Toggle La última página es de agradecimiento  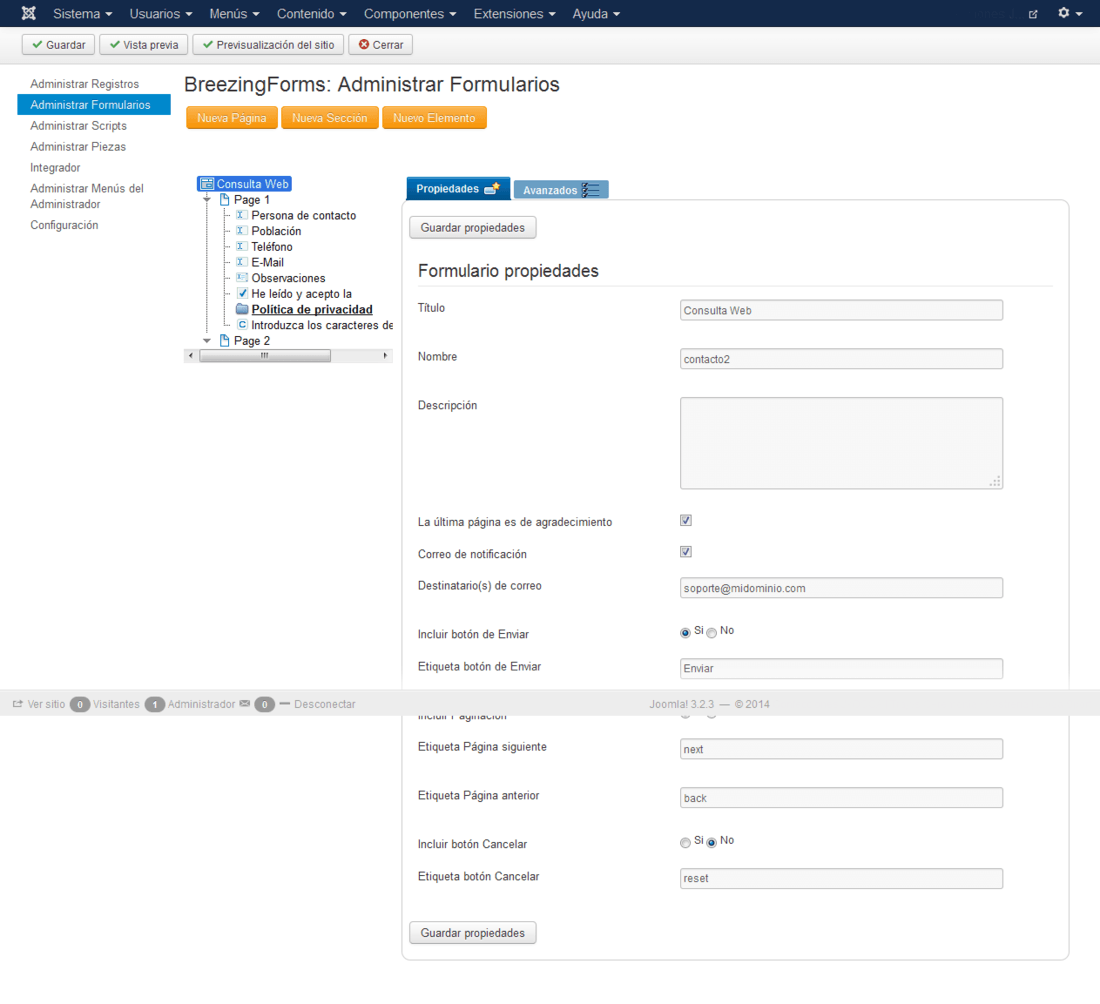coord(685,520)
